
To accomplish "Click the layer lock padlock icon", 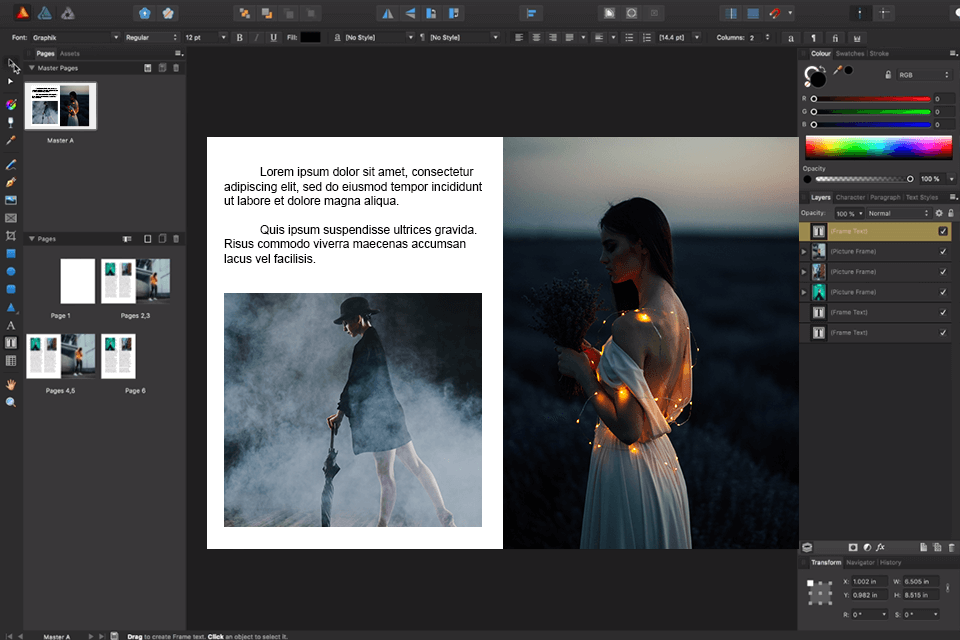I will click(950, 213).
